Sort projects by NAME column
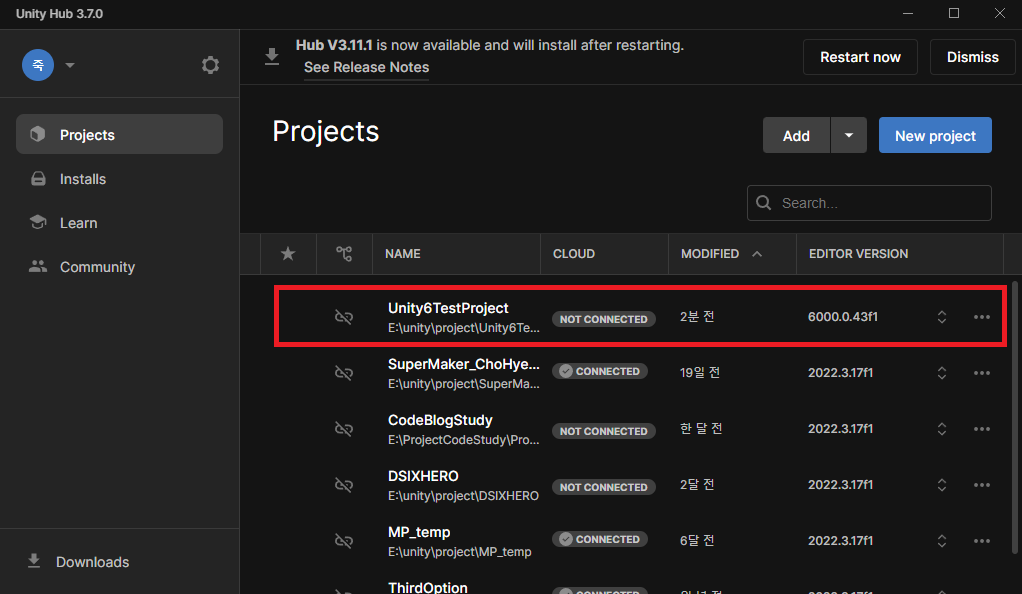Viewport: 1022px width, 594px height. 402,254
